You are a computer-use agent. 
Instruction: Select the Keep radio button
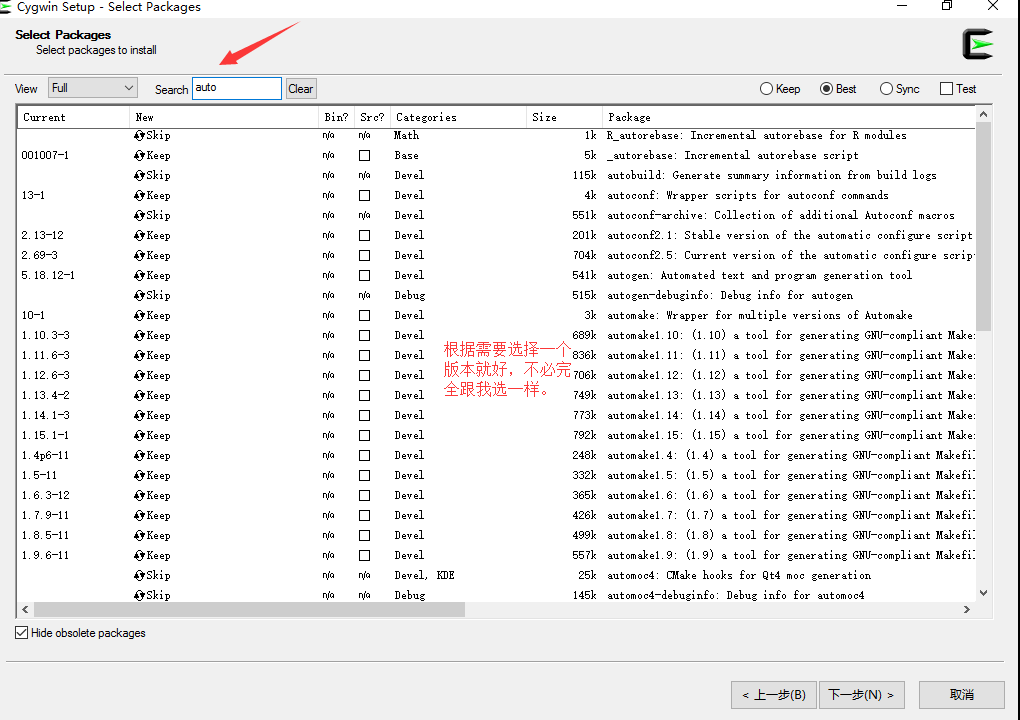click(766, 88)
